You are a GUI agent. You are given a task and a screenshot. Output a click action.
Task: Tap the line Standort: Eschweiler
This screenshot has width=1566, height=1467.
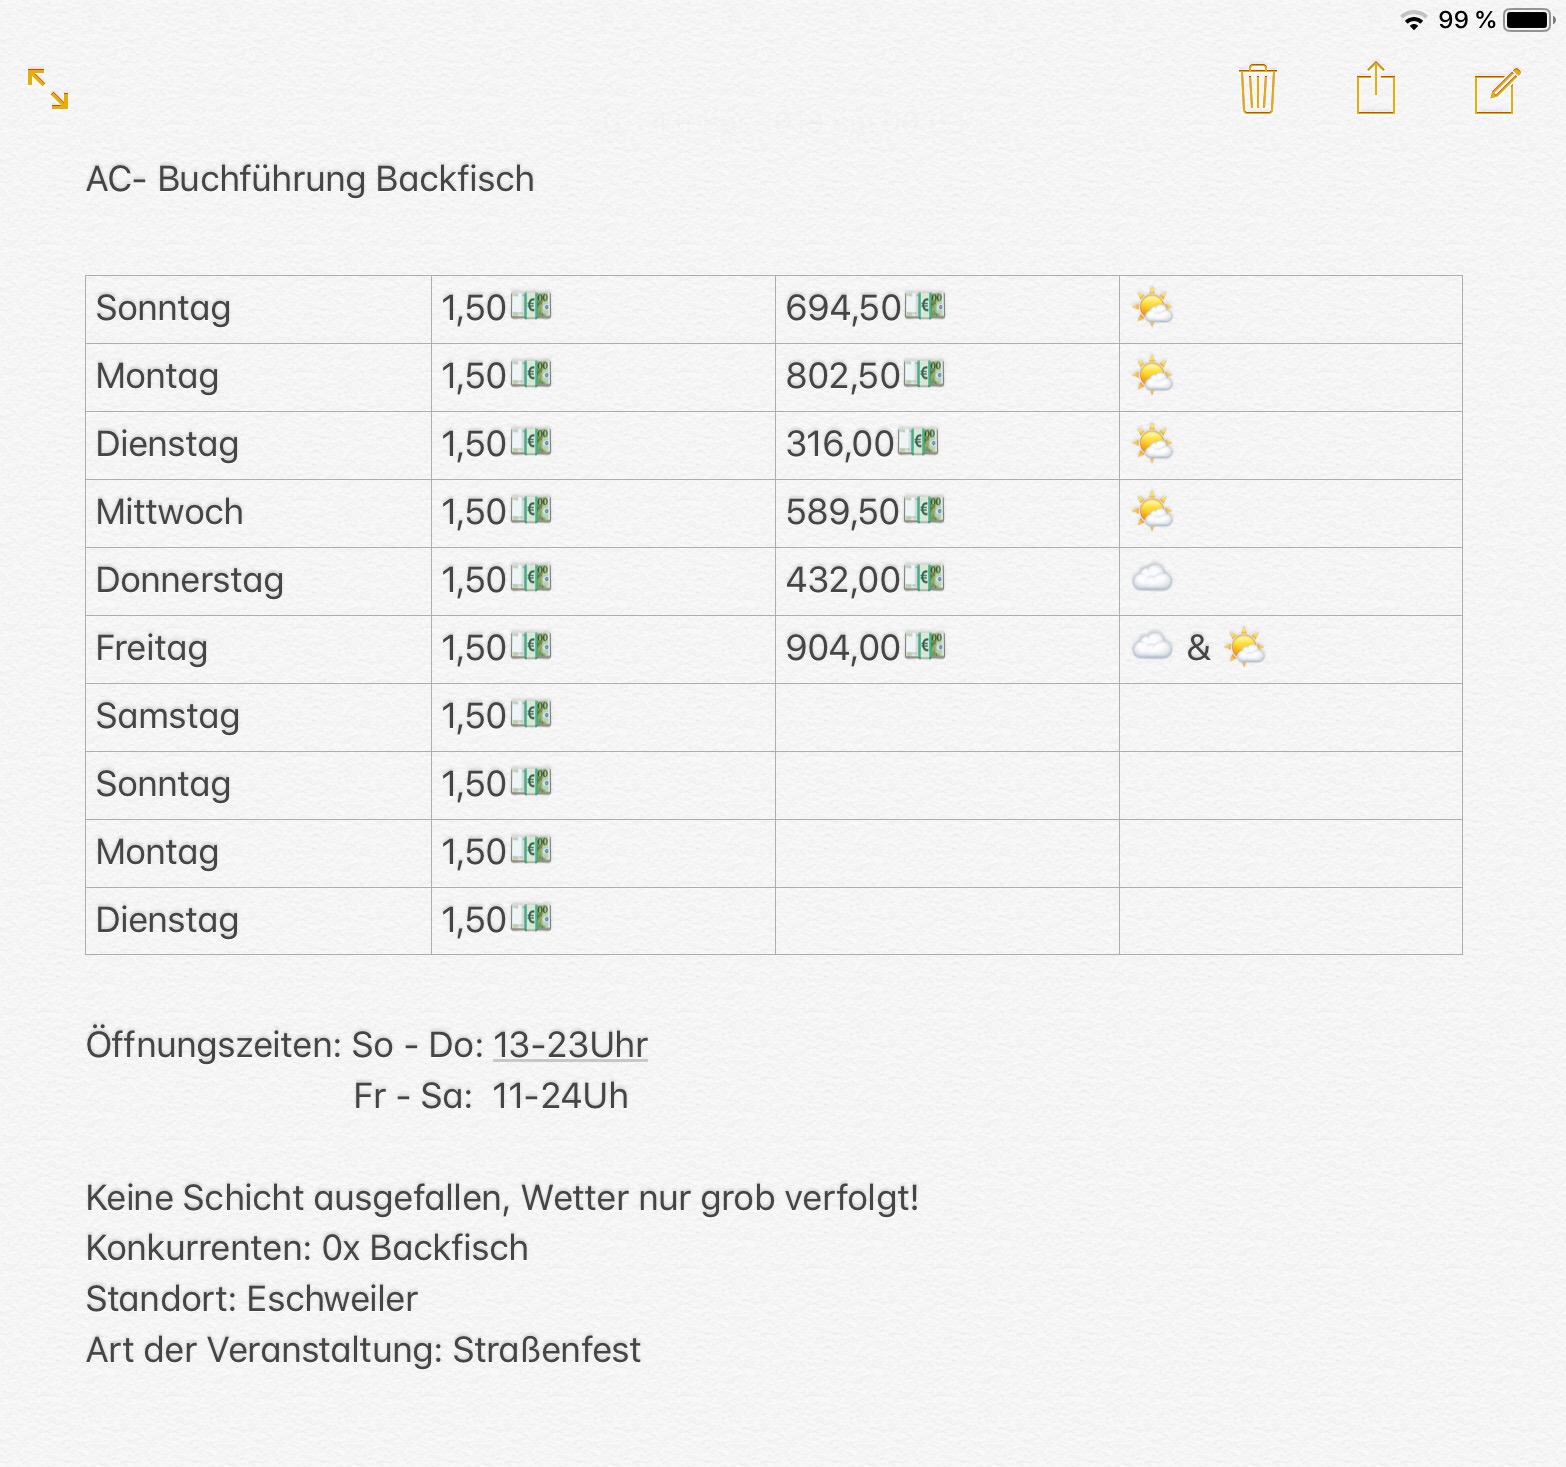[x=252, y=1299]
